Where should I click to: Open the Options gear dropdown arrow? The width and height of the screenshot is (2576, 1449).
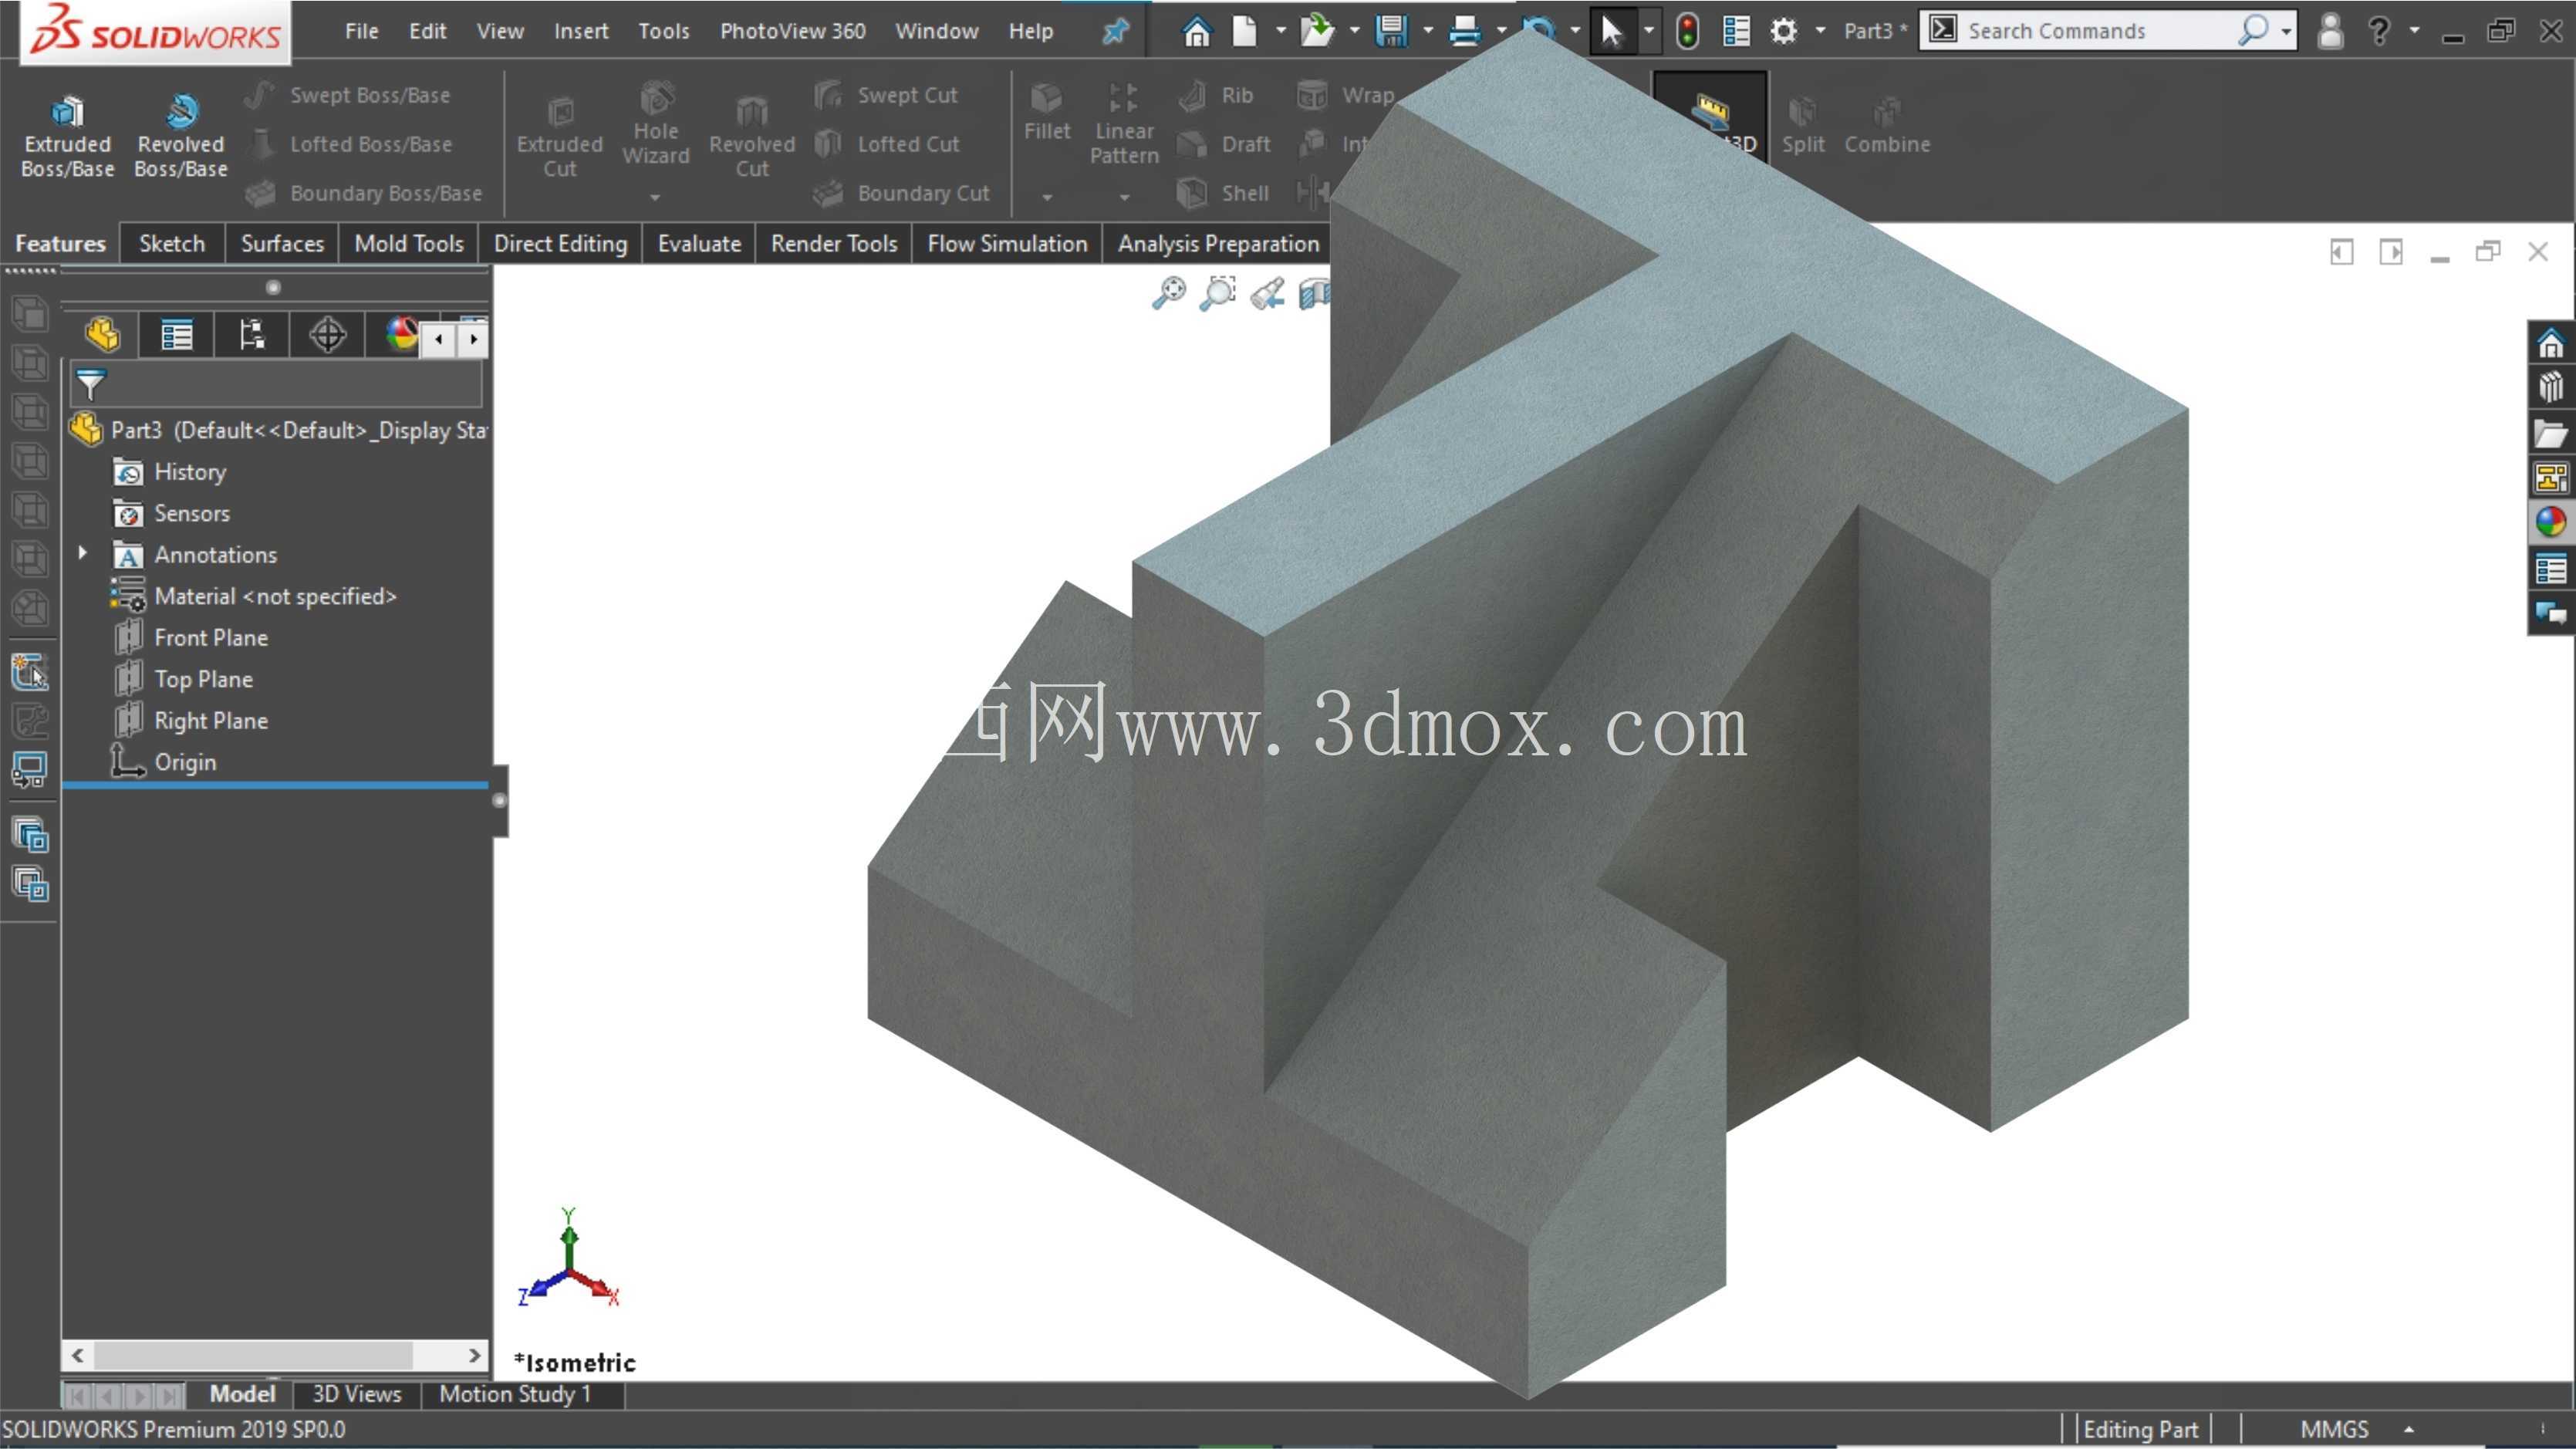click(1820, 31)
